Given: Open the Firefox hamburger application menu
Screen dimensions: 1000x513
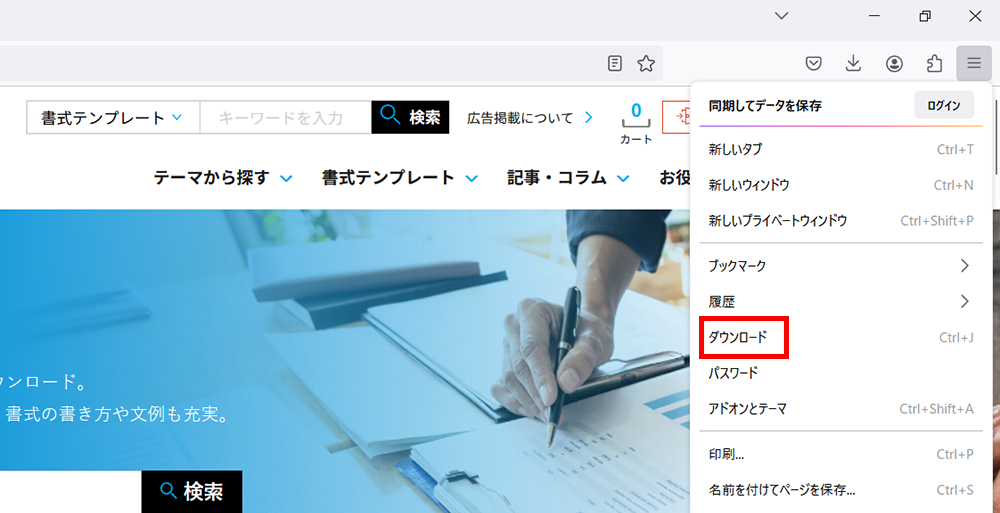Looking at the screenshot, I should (973, 63).
